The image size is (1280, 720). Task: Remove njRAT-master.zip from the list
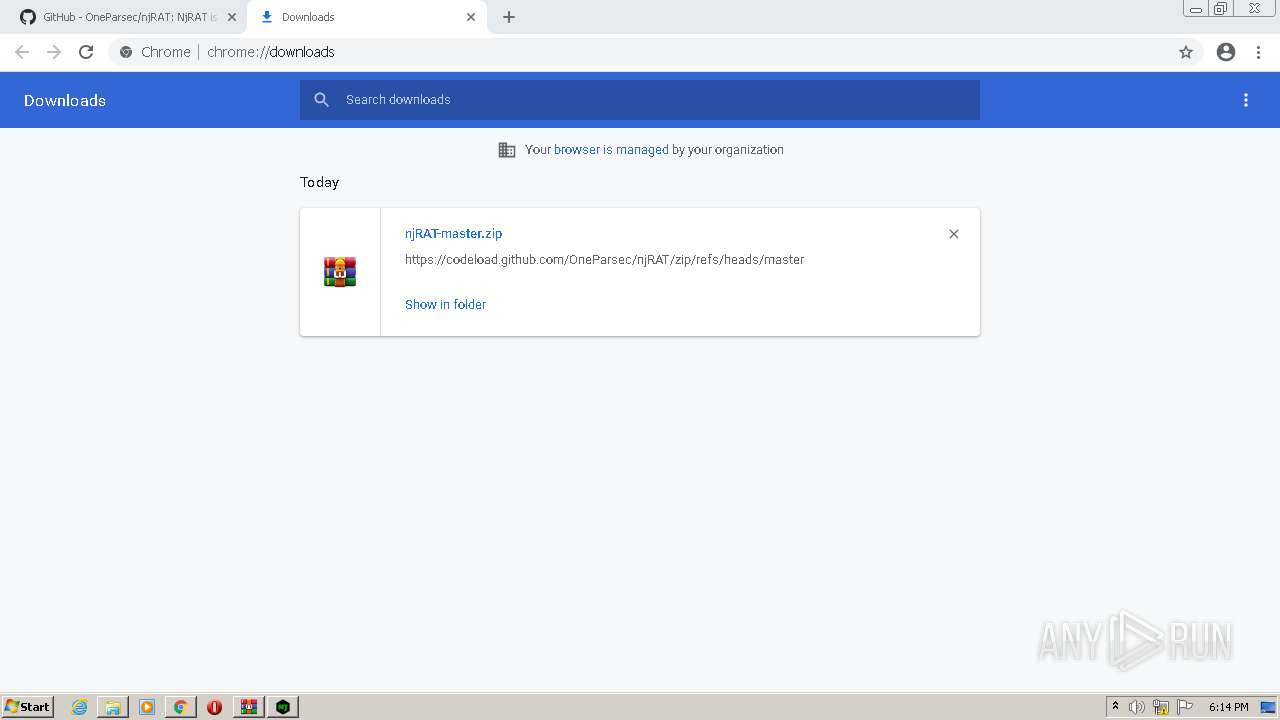(x=954, y=234)
